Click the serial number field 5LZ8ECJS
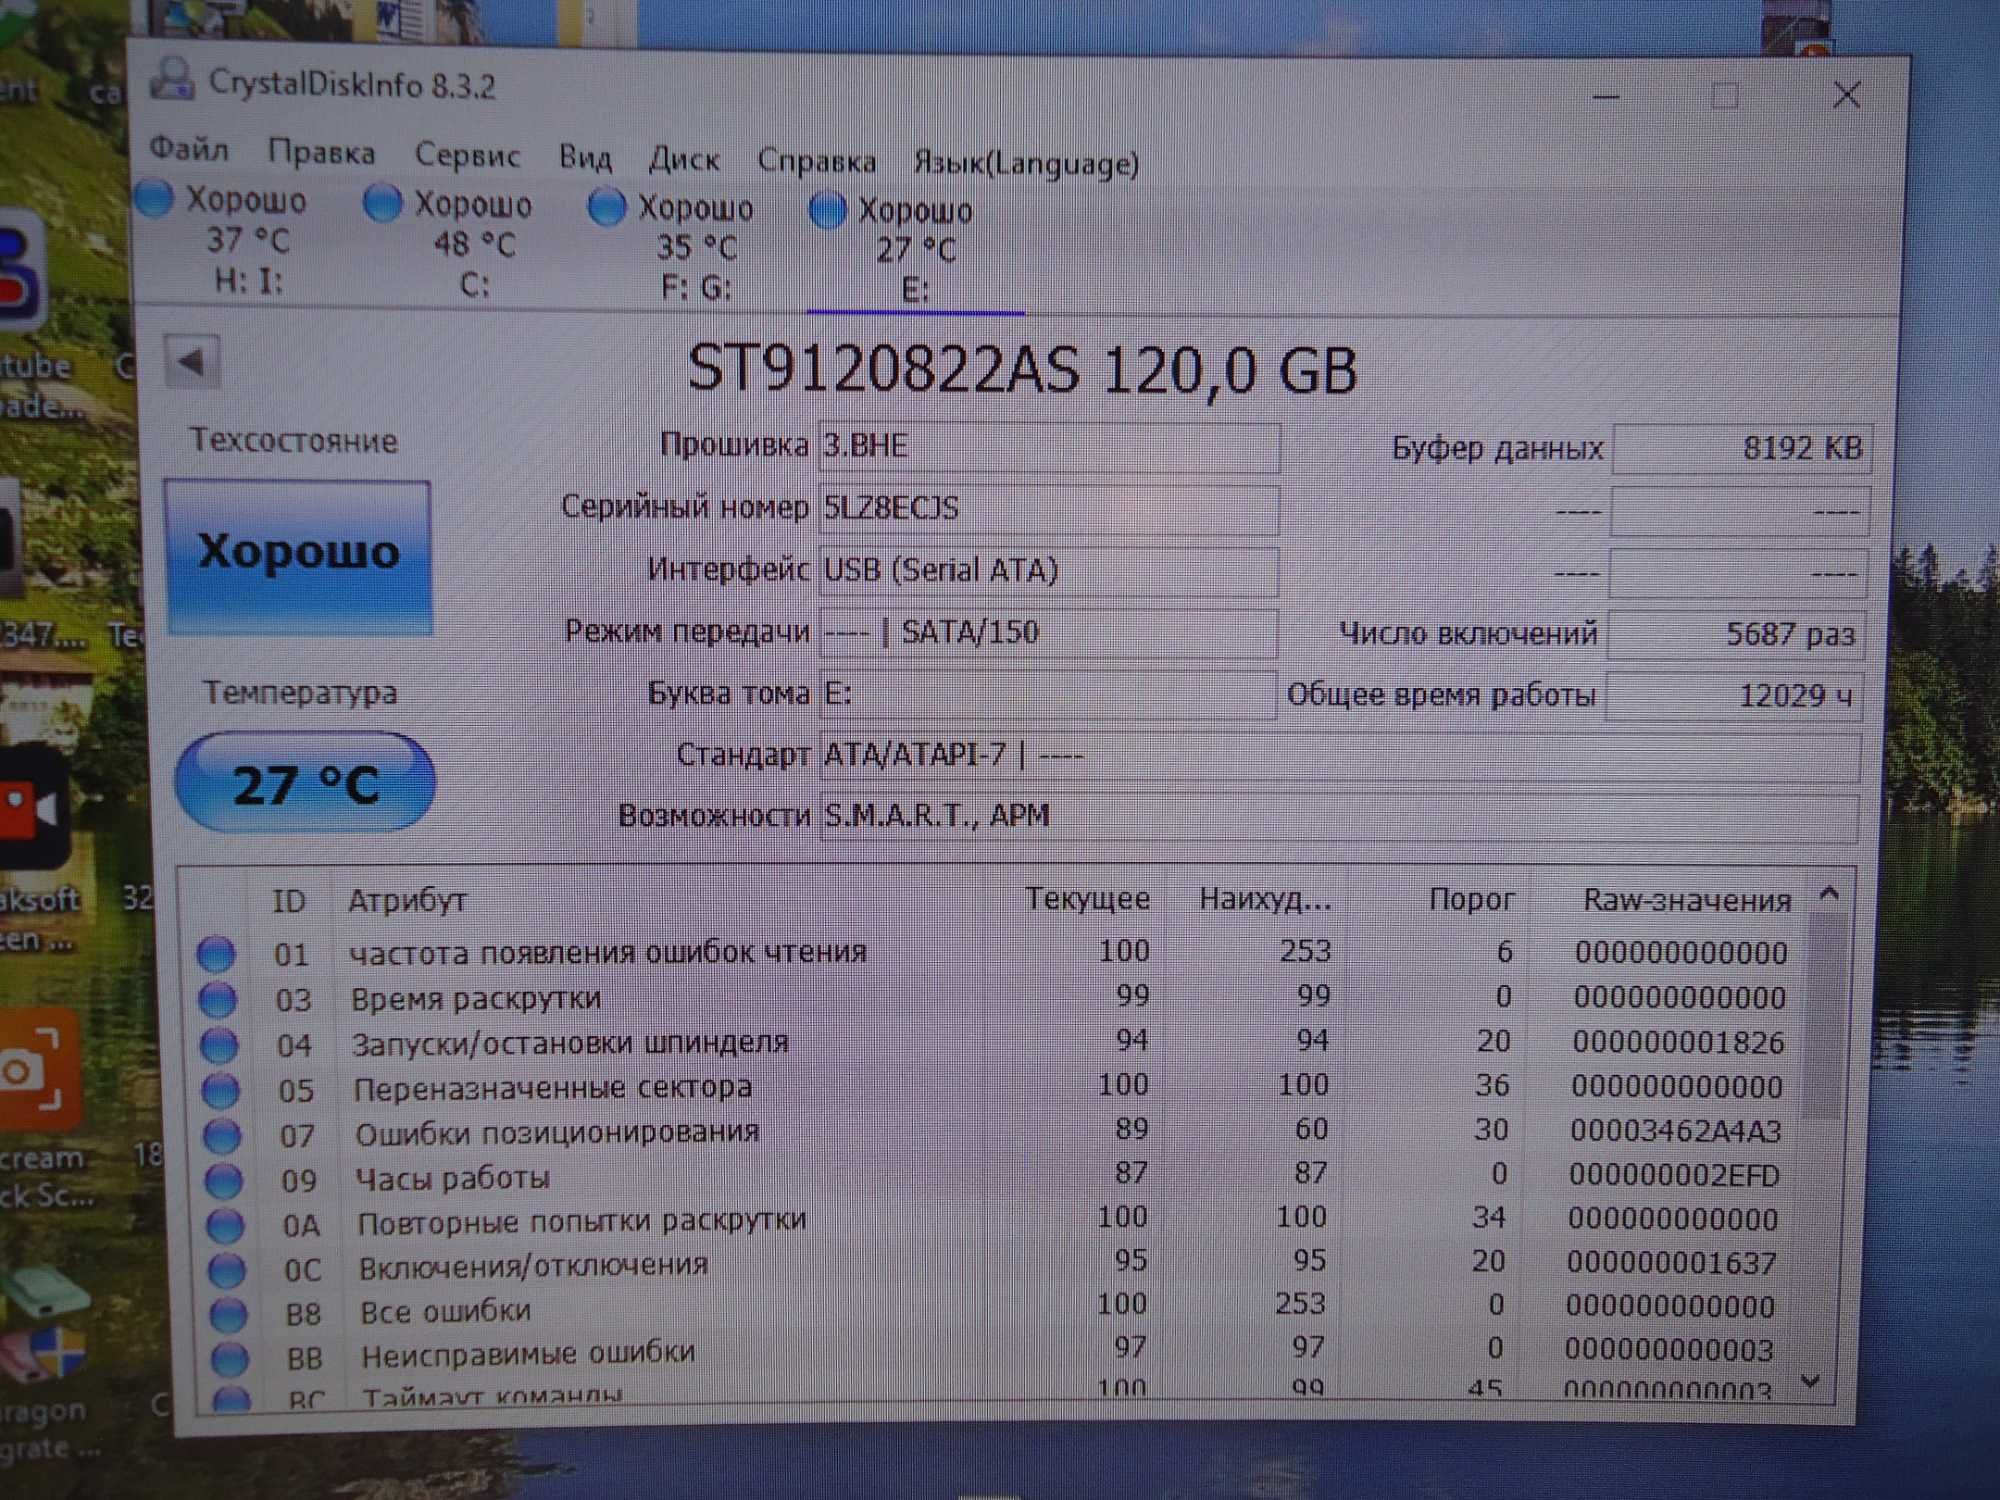 1049,508
